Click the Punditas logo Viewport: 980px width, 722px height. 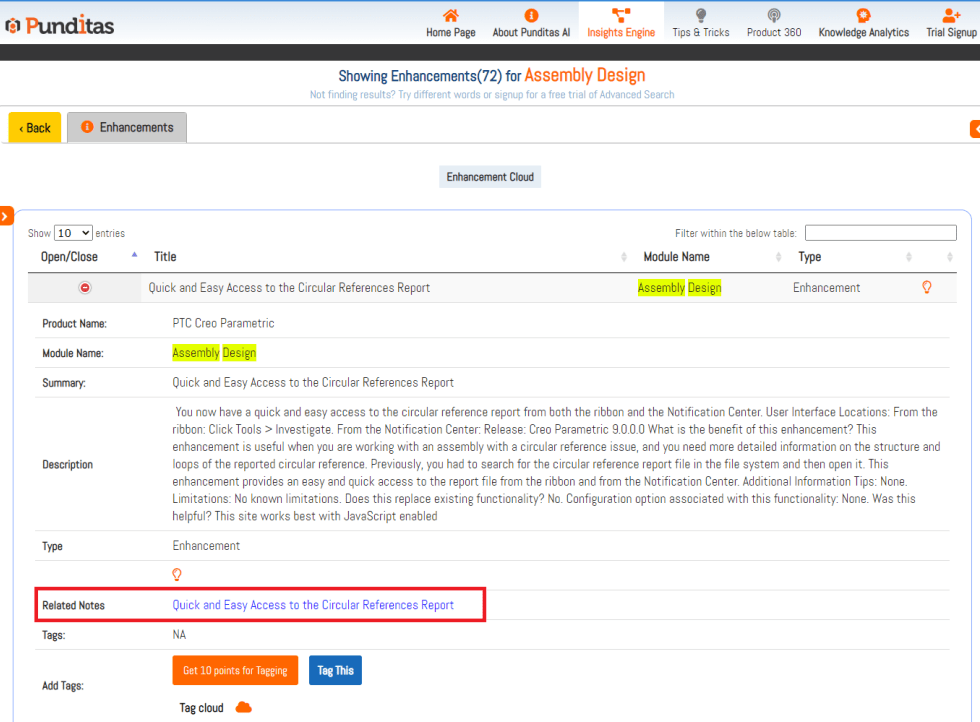[x=60, y=25]
